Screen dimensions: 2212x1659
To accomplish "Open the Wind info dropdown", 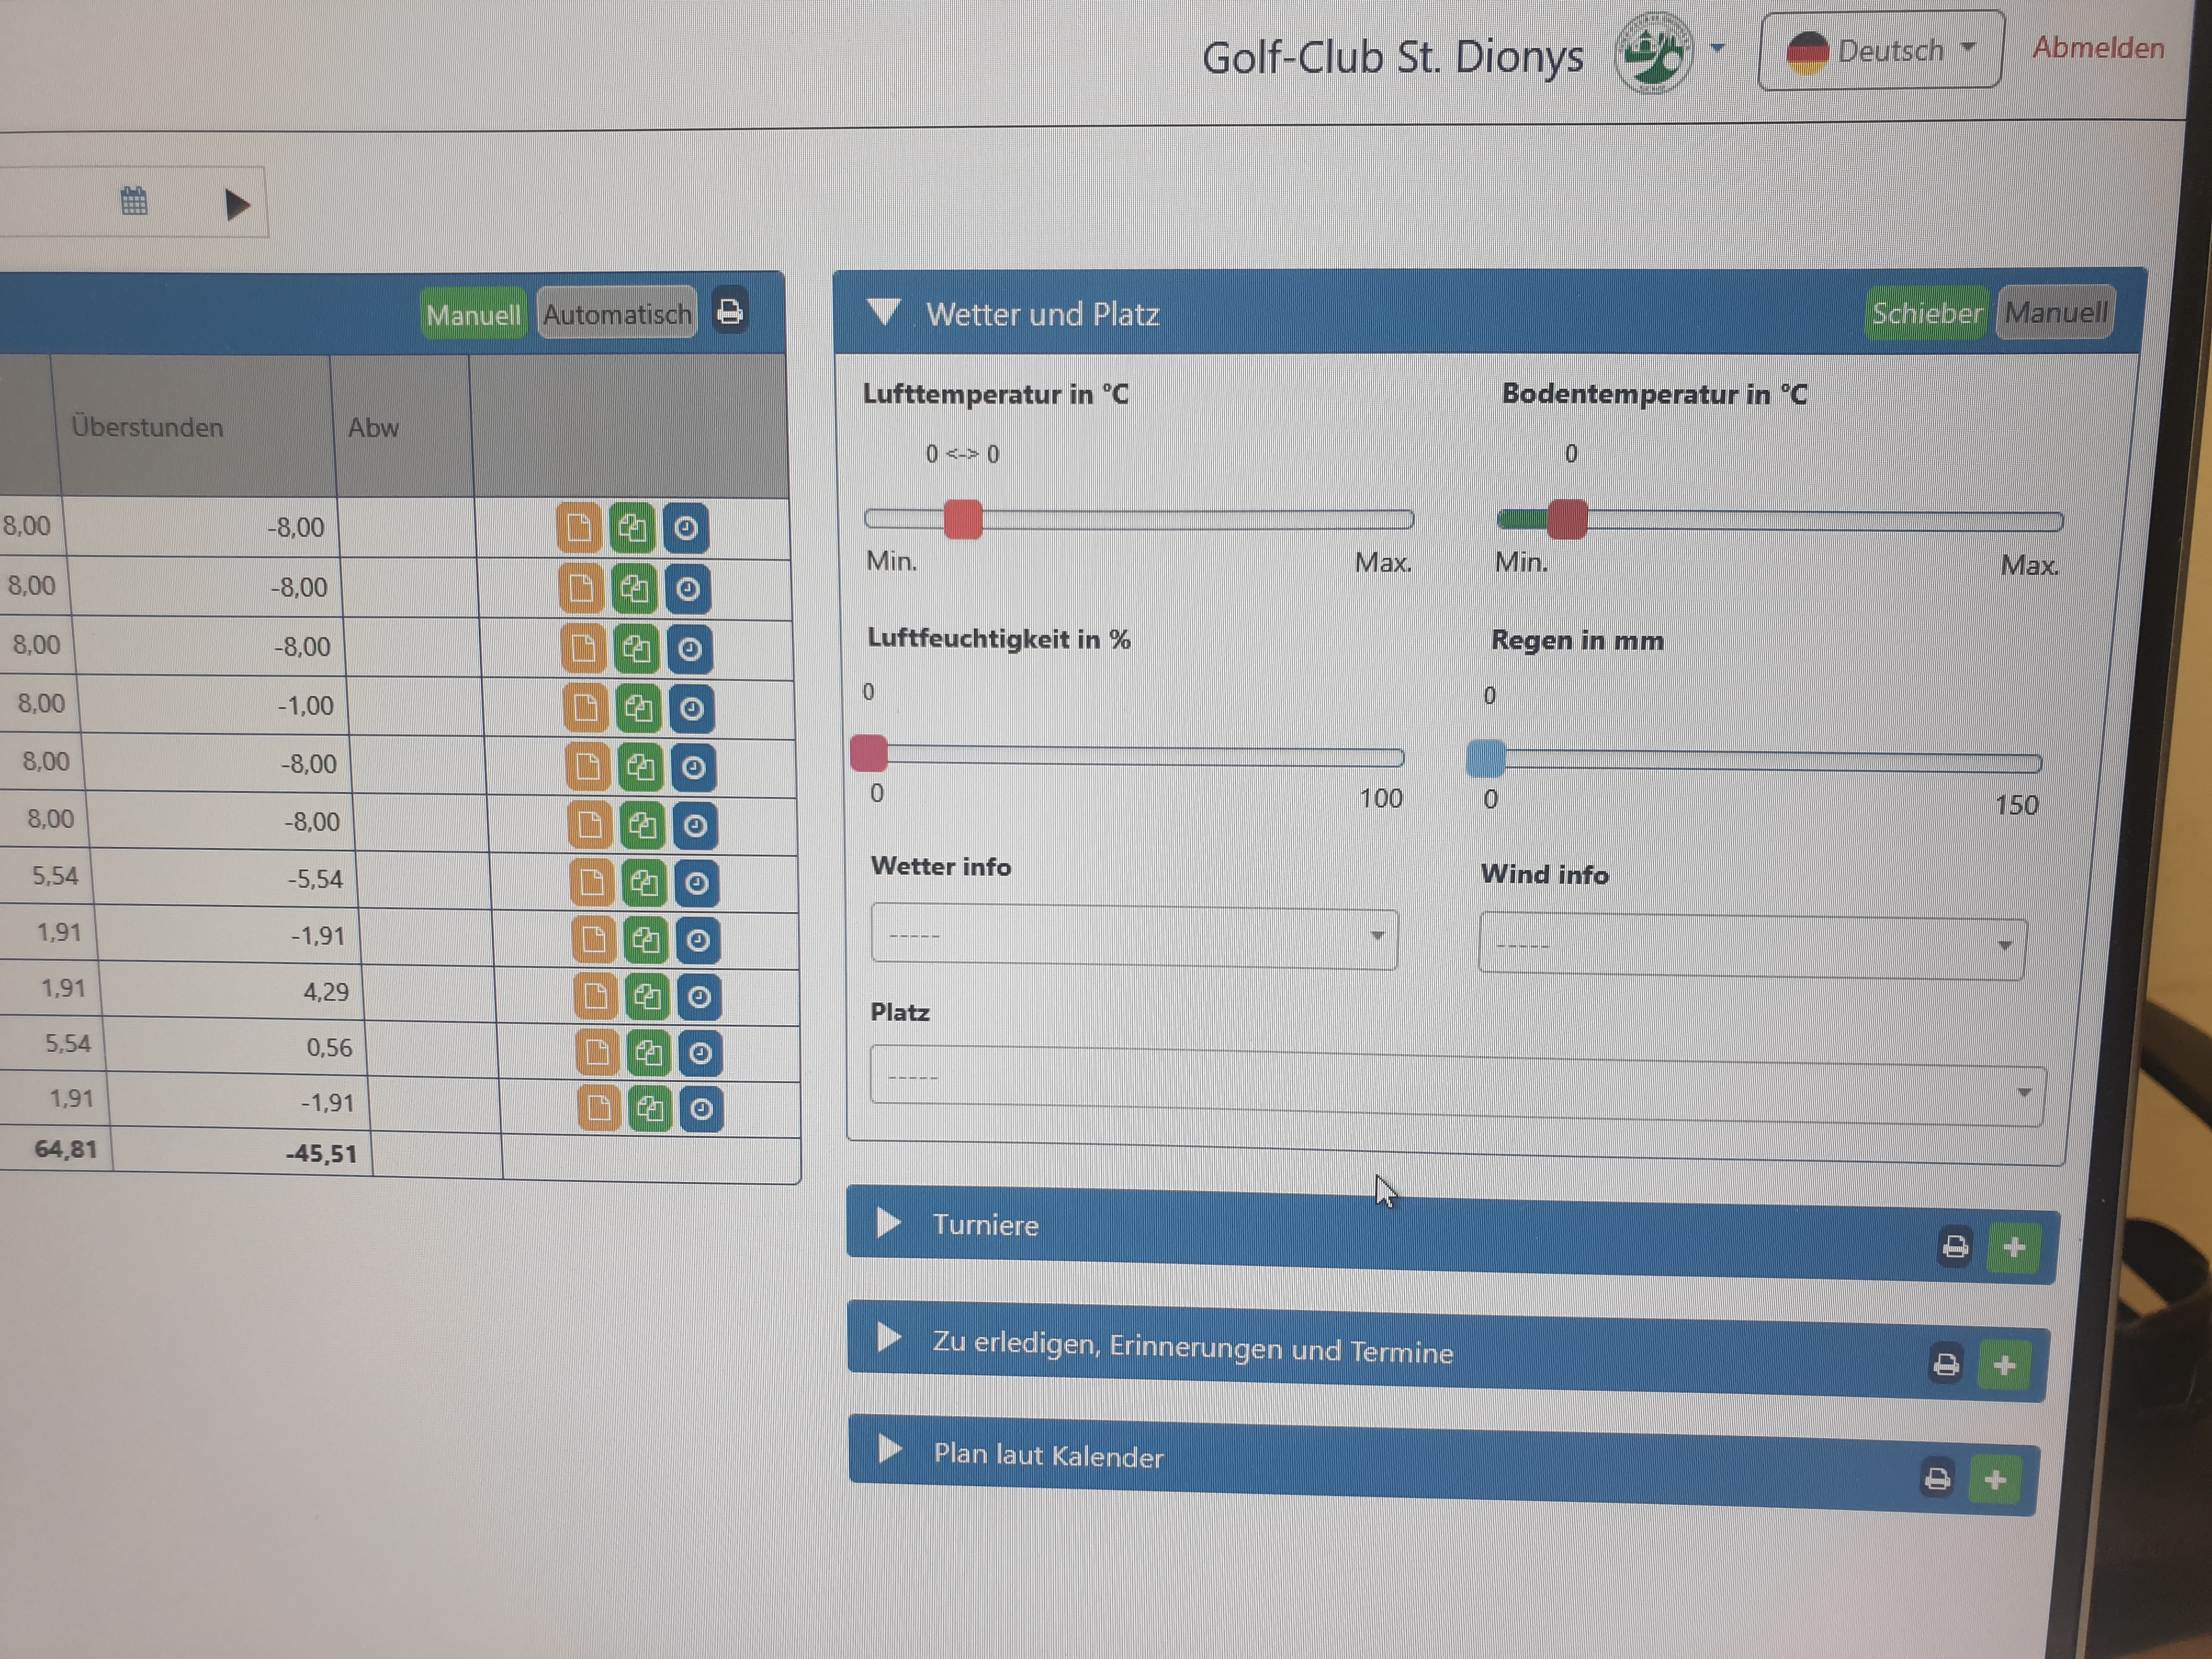I will tap(1752, 945).
